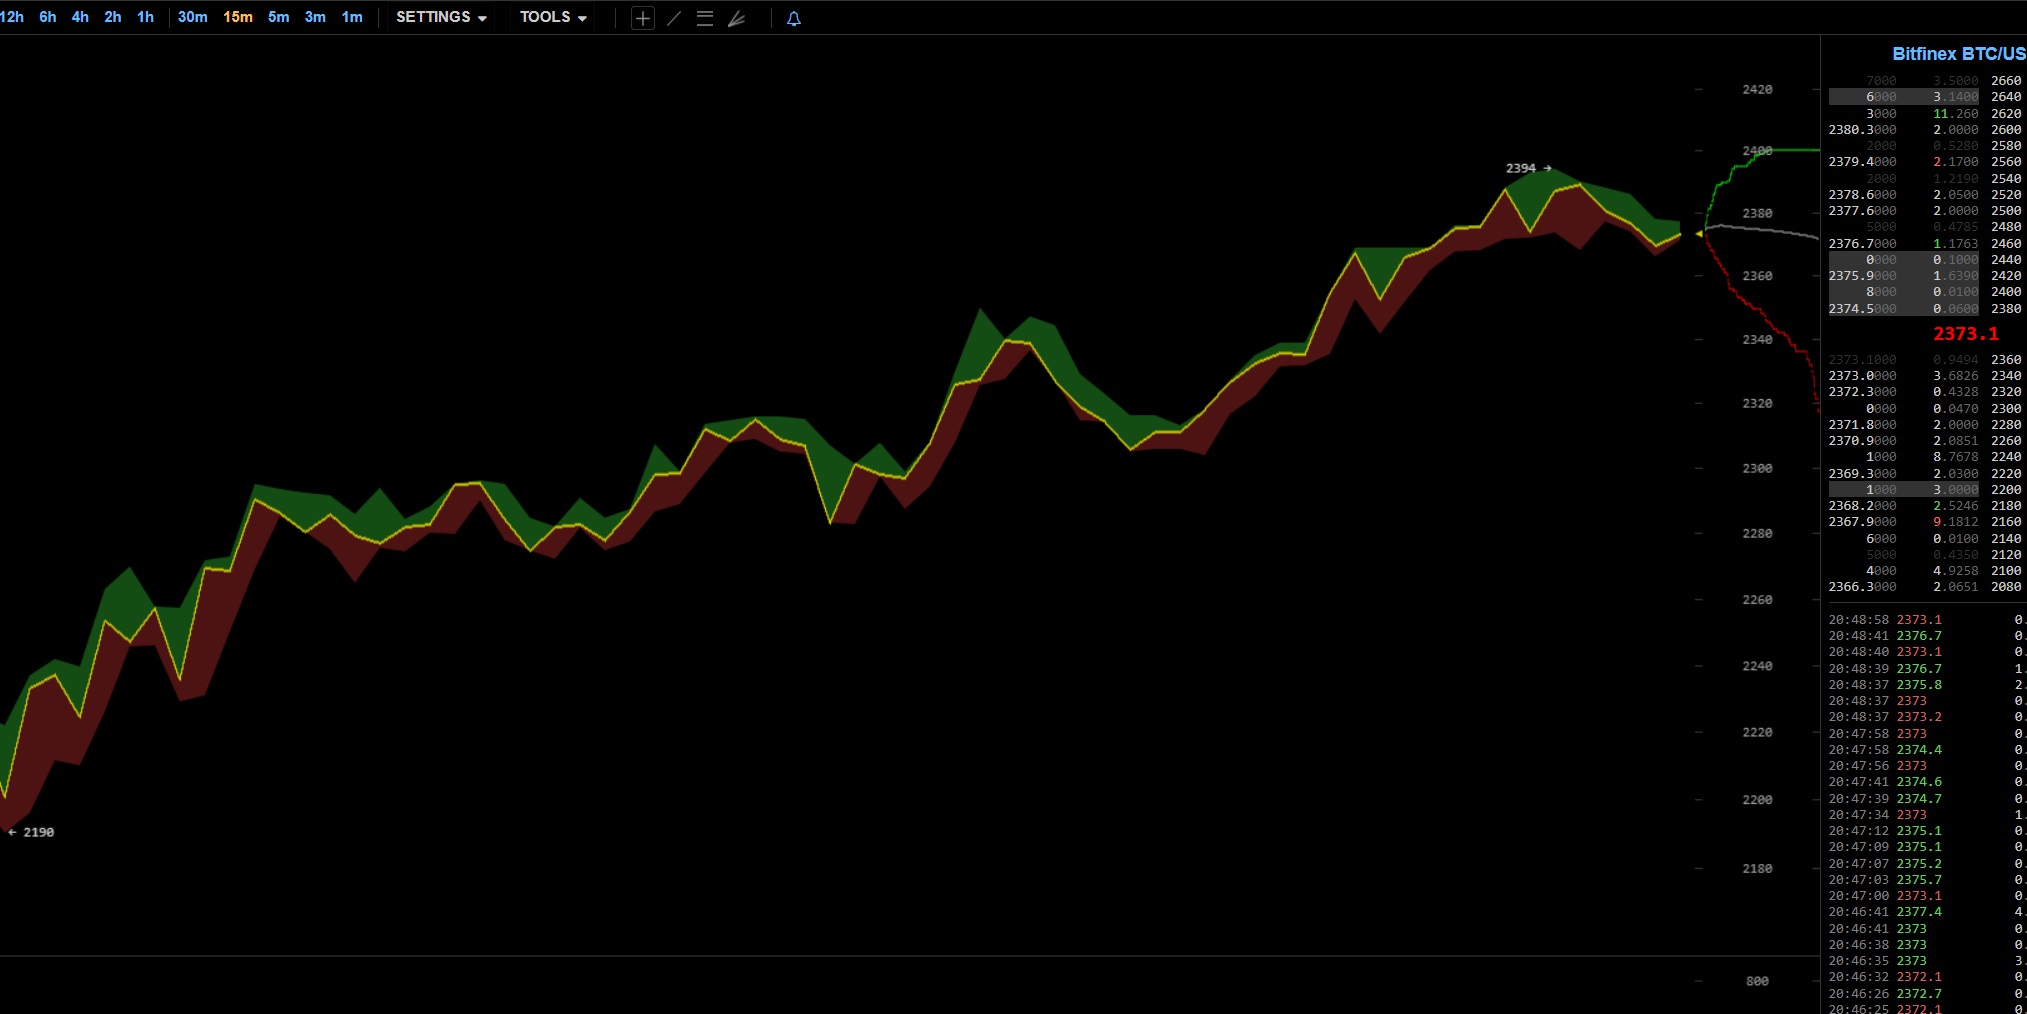This screenshot has height=1014, width=2027.
Task: Click the 2367.9000 bid price
Action: coord(1862,522)
